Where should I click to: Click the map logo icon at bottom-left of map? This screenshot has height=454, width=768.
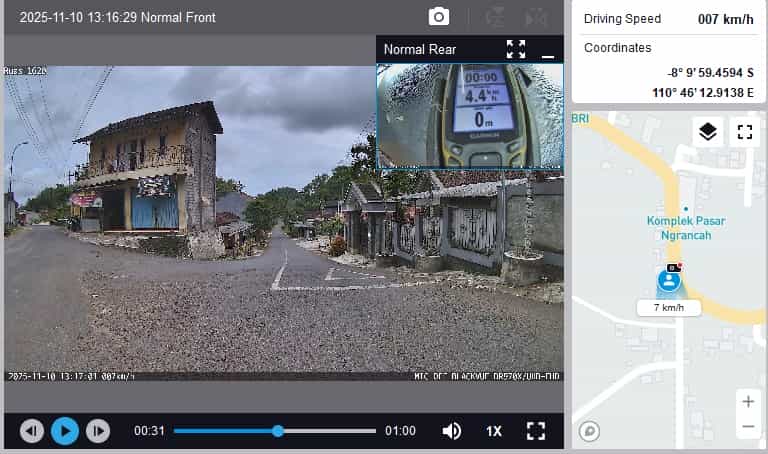pyautogui.click(x=590, y=431)
